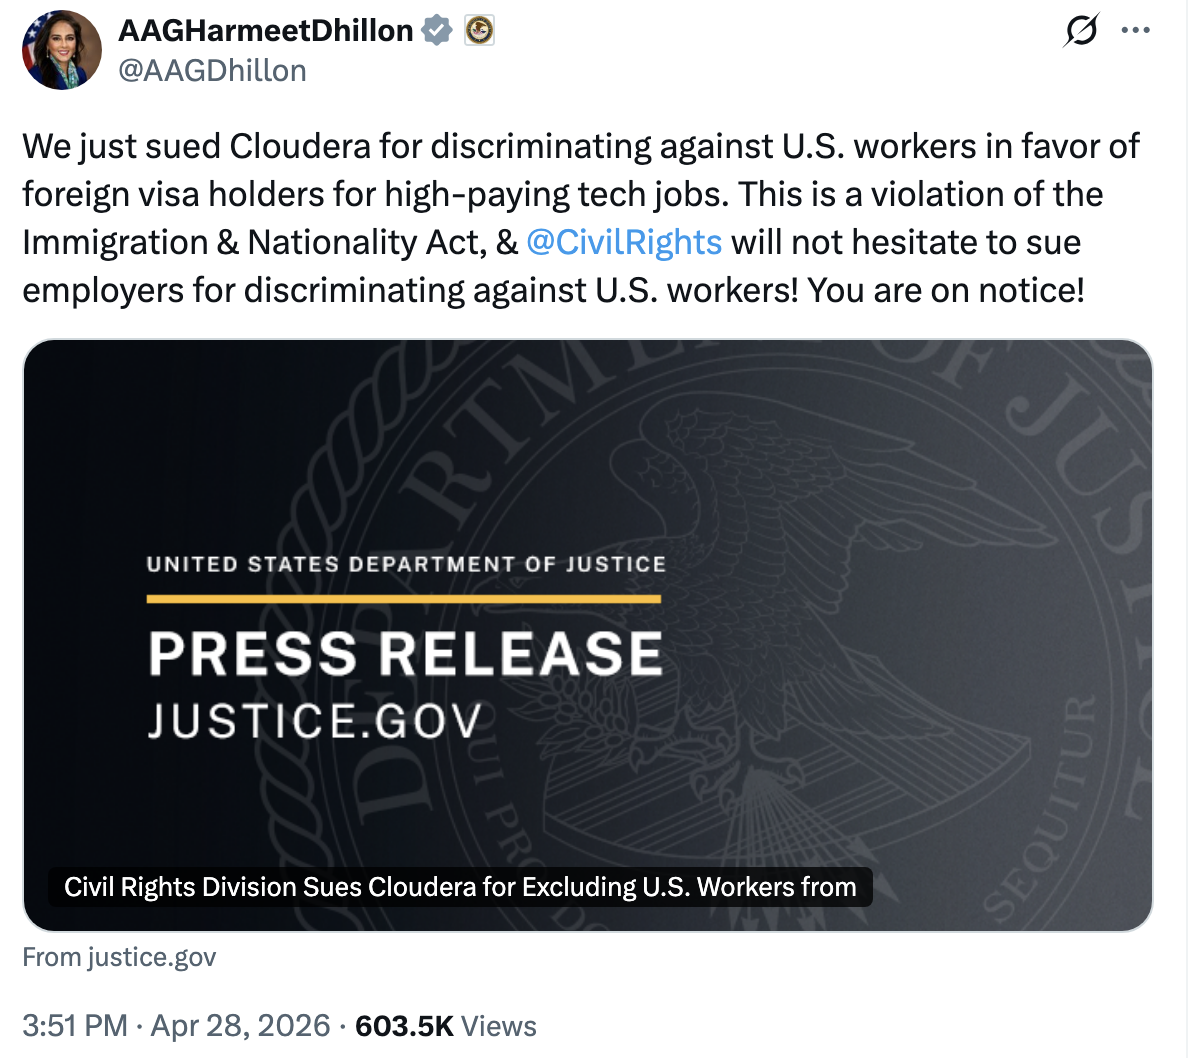The image size is (1192, 1058).
Task: Open the Grok slashed-circle icon
Action: pos(1080,30)
